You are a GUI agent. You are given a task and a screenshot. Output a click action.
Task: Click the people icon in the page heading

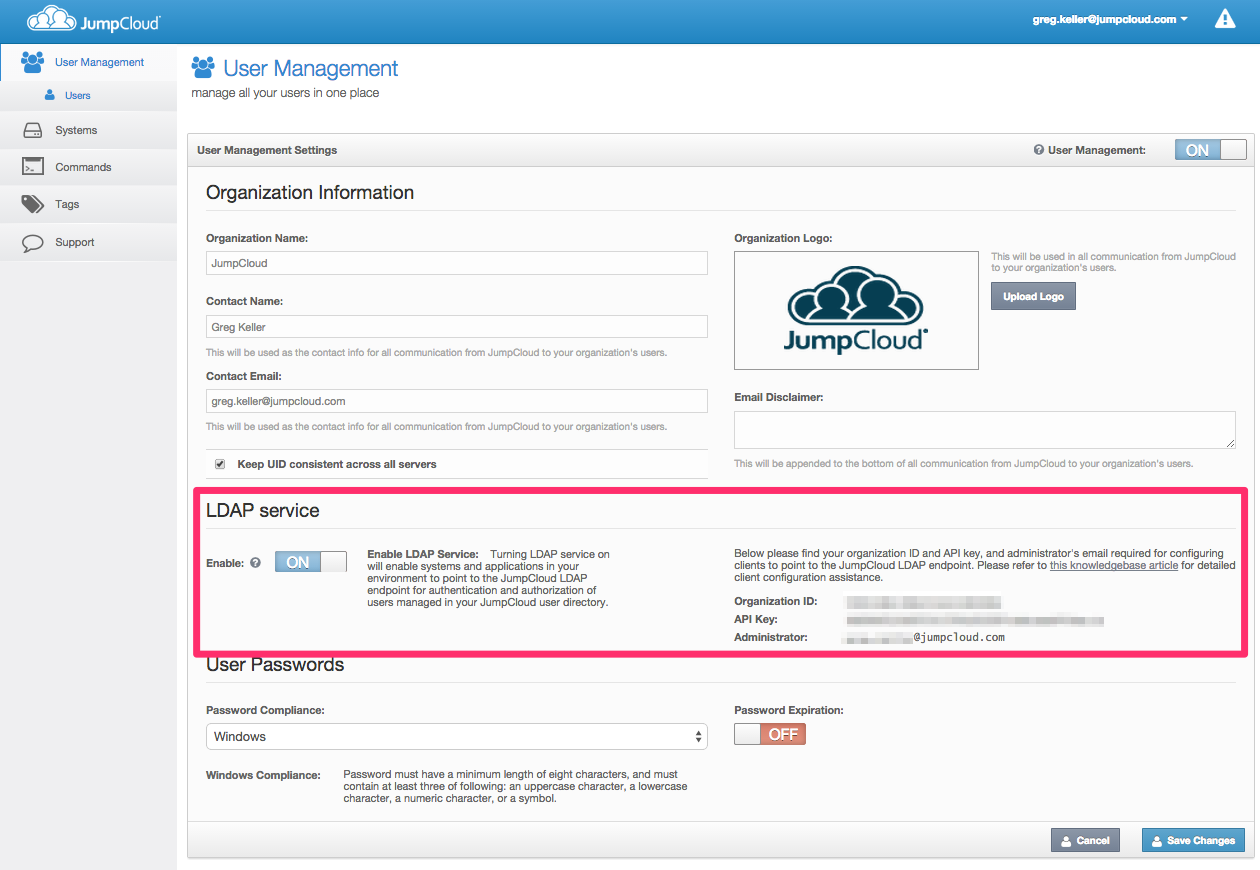203,68
